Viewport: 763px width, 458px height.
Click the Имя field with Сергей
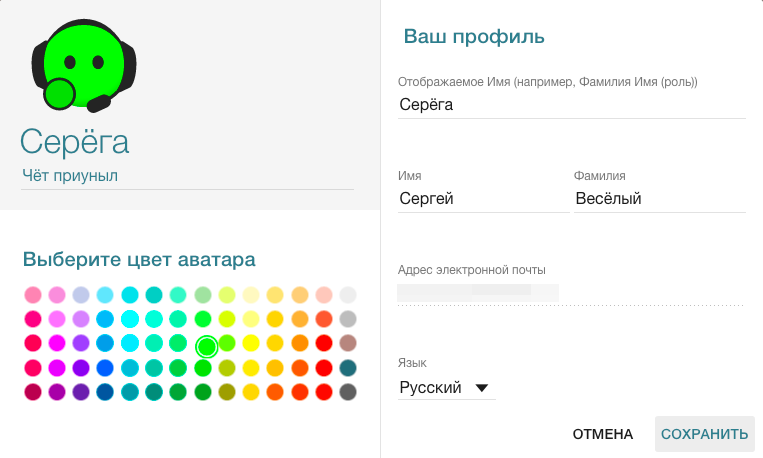click(x=482, y=199)
